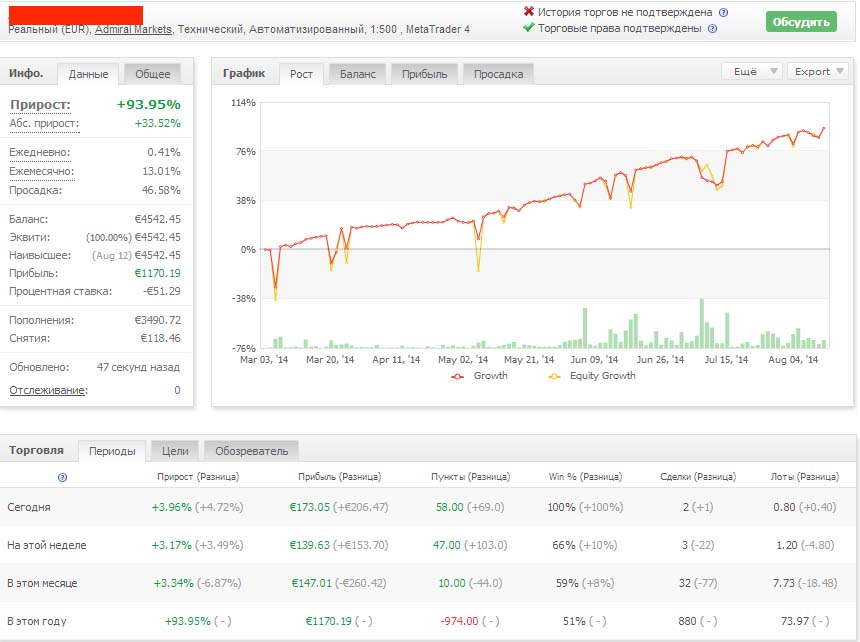Click the tallest volume bar near Jul 15
Viewport: 860px width, 642px height.
click(702, 322)
